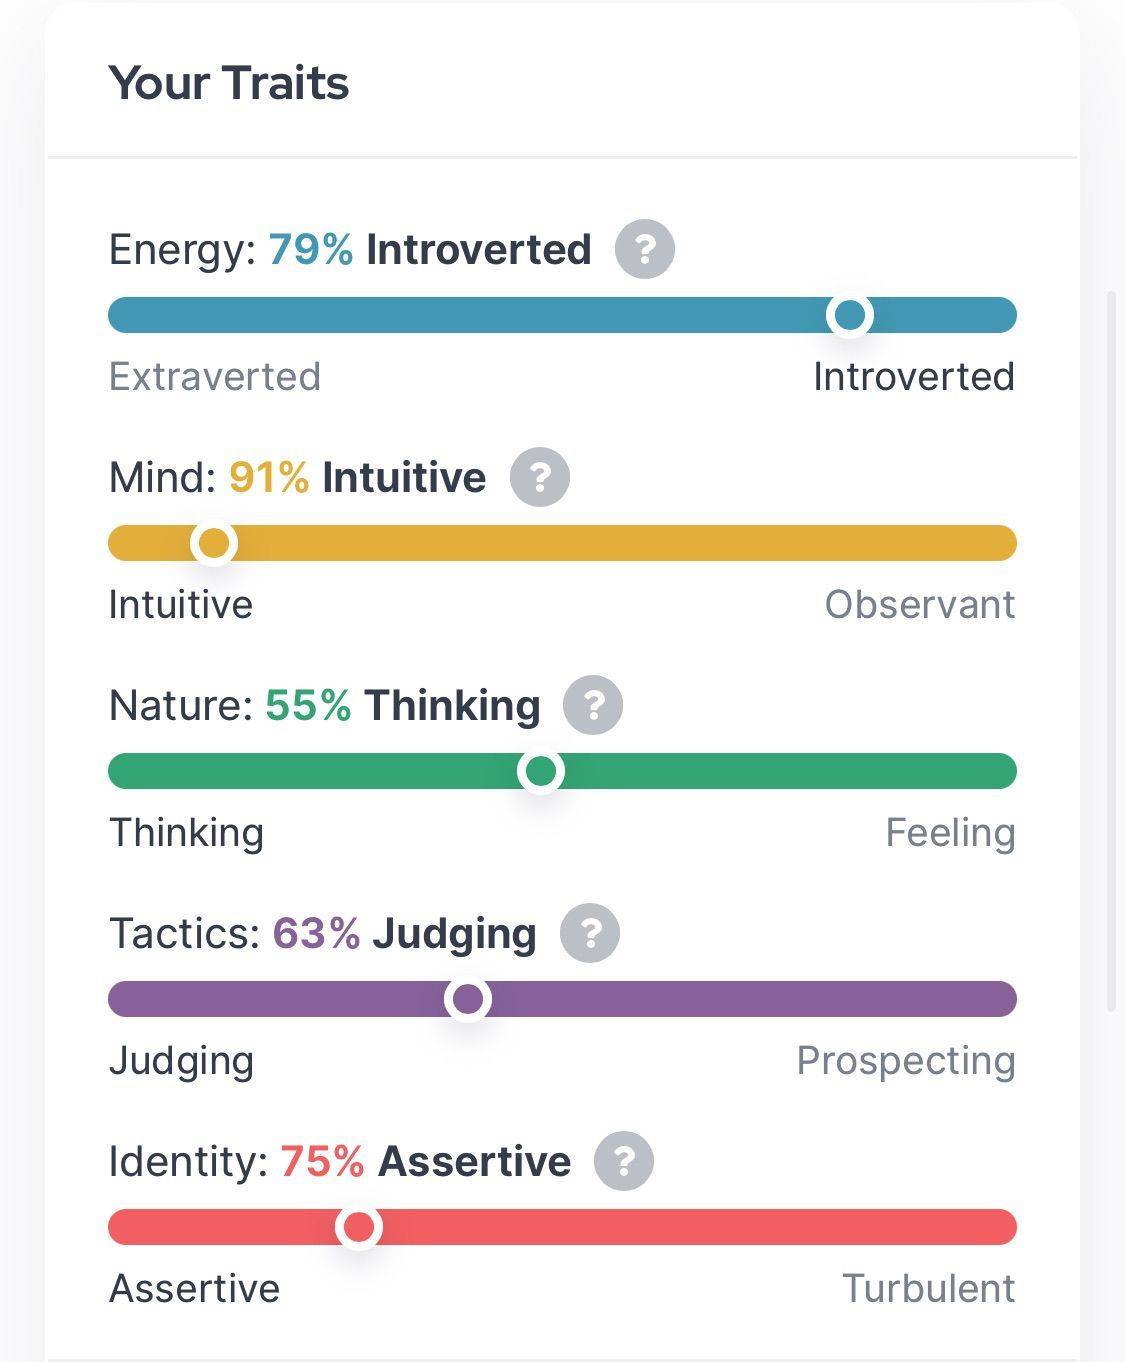Click the purple Tactics slider knob
Screen dimensions: 1125x1362
click(468, 999)
